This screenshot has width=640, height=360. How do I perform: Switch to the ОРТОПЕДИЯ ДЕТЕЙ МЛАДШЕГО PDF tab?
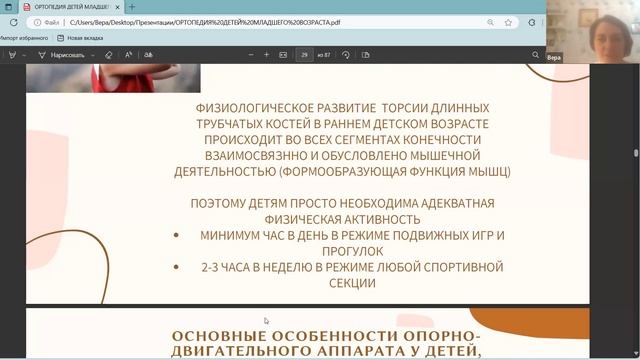tap(72, 7)
